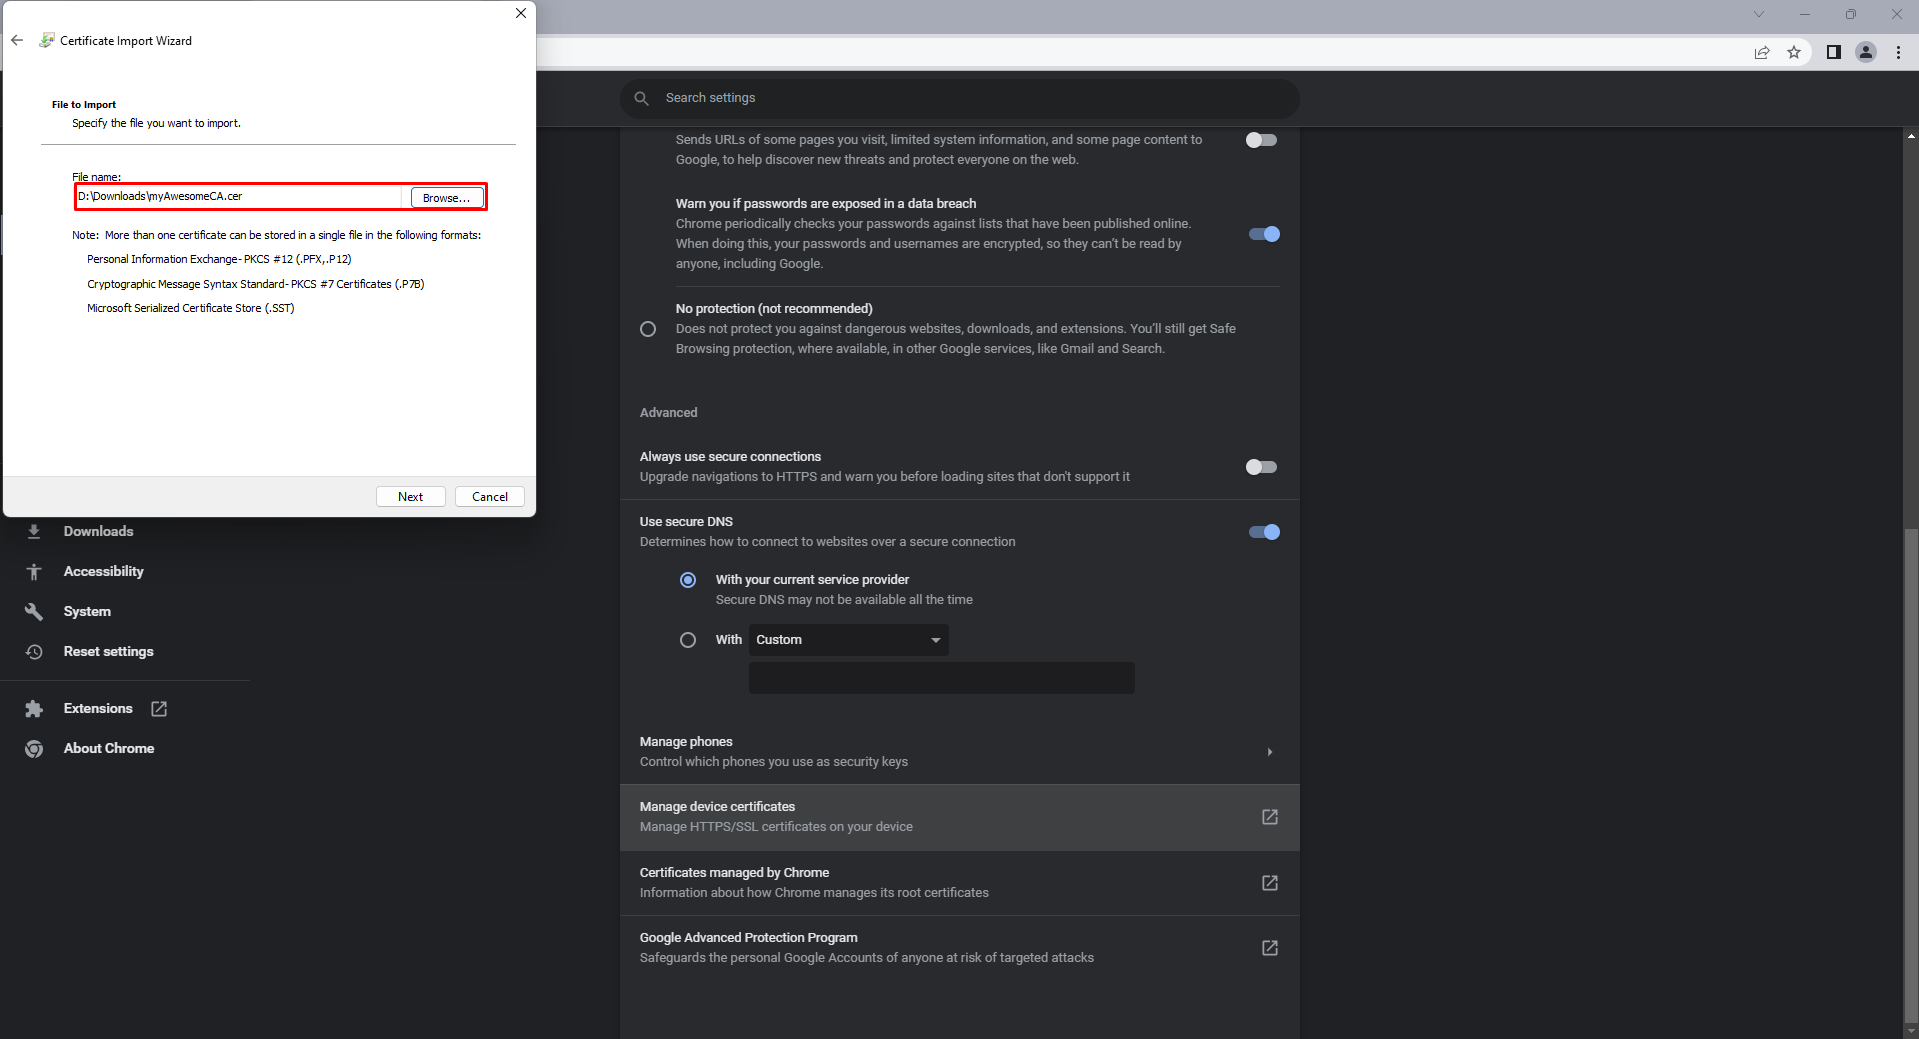Screen dimensions: 1919x1039
Task: Click the Search settings field
Action: pyautogui.click(x=960, y=98)
